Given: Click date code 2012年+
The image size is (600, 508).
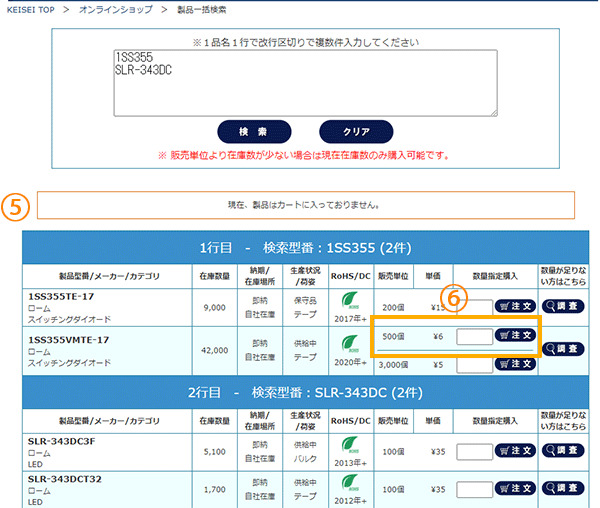Looking at the screenshot, I should [x=351, y=501].
